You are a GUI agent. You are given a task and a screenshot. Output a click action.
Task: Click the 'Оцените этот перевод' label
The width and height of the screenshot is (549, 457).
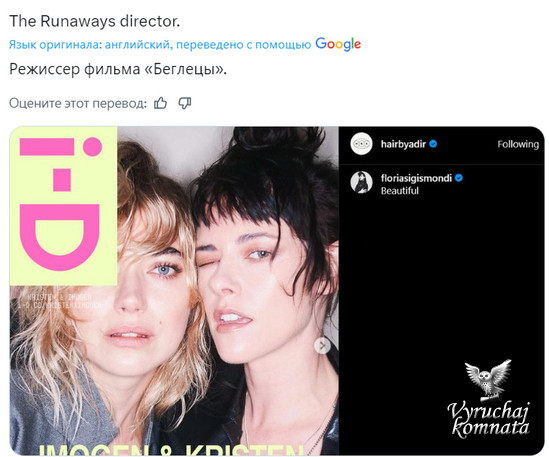point(78,103)
